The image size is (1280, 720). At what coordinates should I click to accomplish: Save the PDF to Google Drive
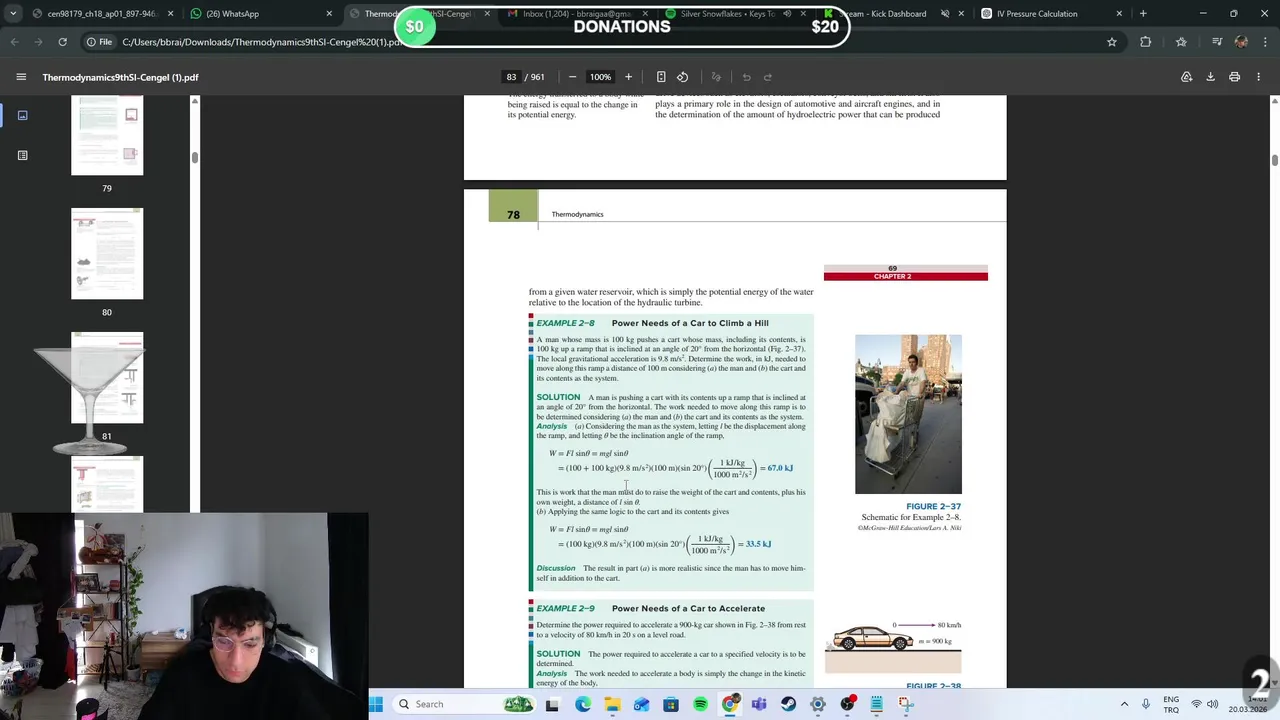click(1186, 77)
